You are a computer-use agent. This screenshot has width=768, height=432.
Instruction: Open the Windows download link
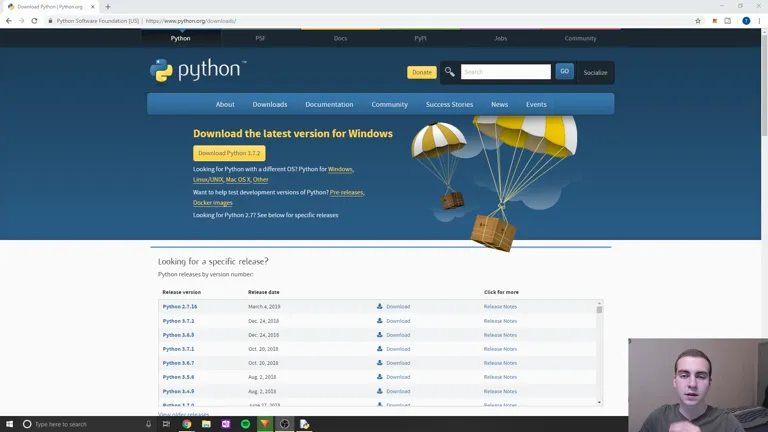coord(340,169)
